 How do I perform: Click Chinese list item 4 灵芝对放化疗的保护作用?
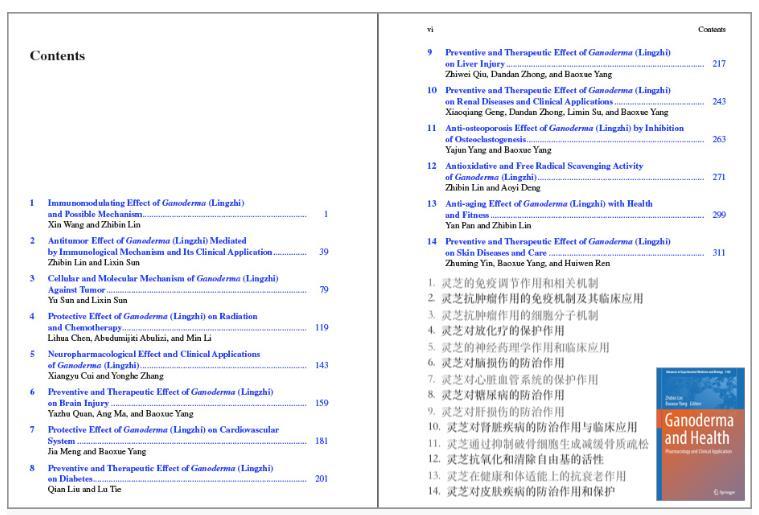point(496,331)
